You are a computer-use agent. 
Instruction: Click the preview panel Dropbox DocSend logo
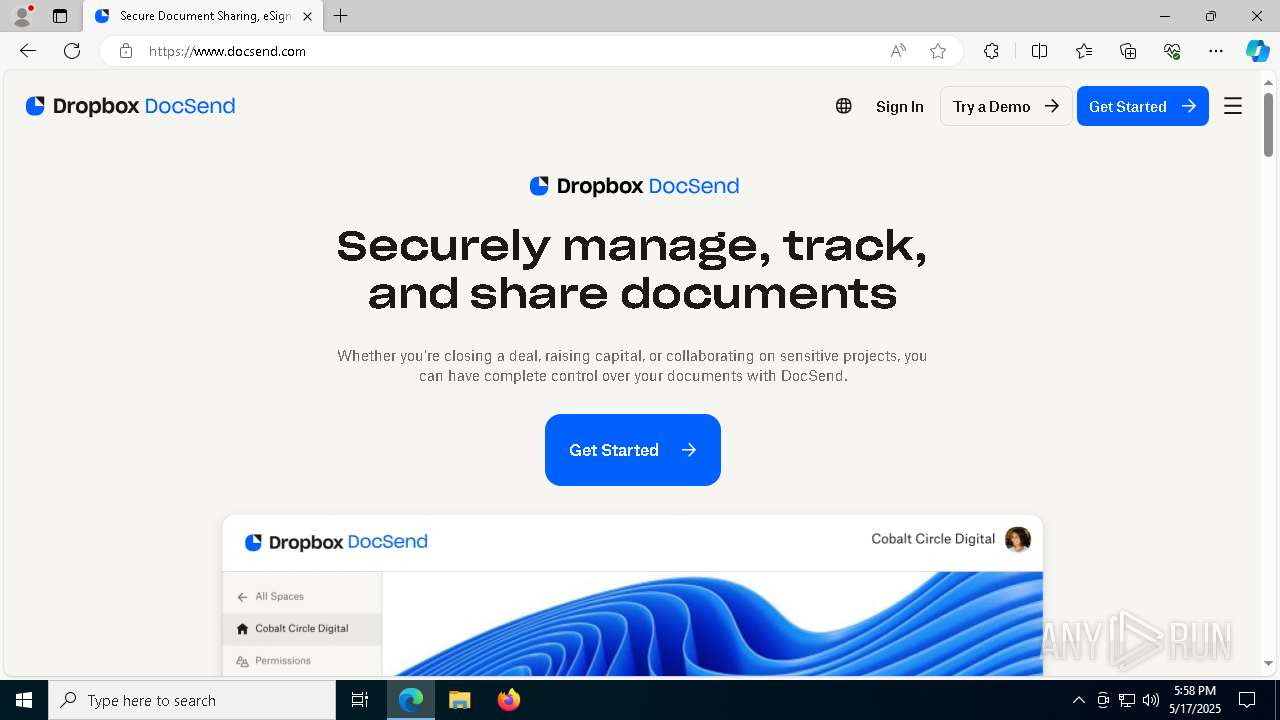[x=336, y=542]
